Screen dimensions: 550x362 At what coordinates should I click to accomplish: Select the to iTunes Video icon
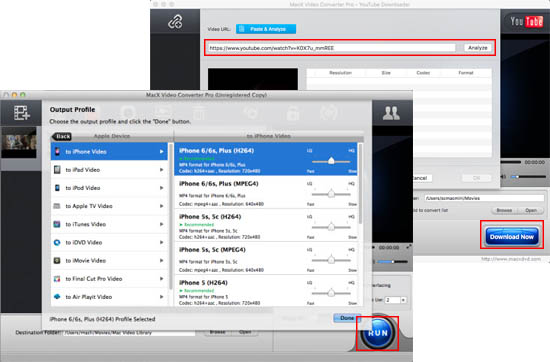click(57, 224)
